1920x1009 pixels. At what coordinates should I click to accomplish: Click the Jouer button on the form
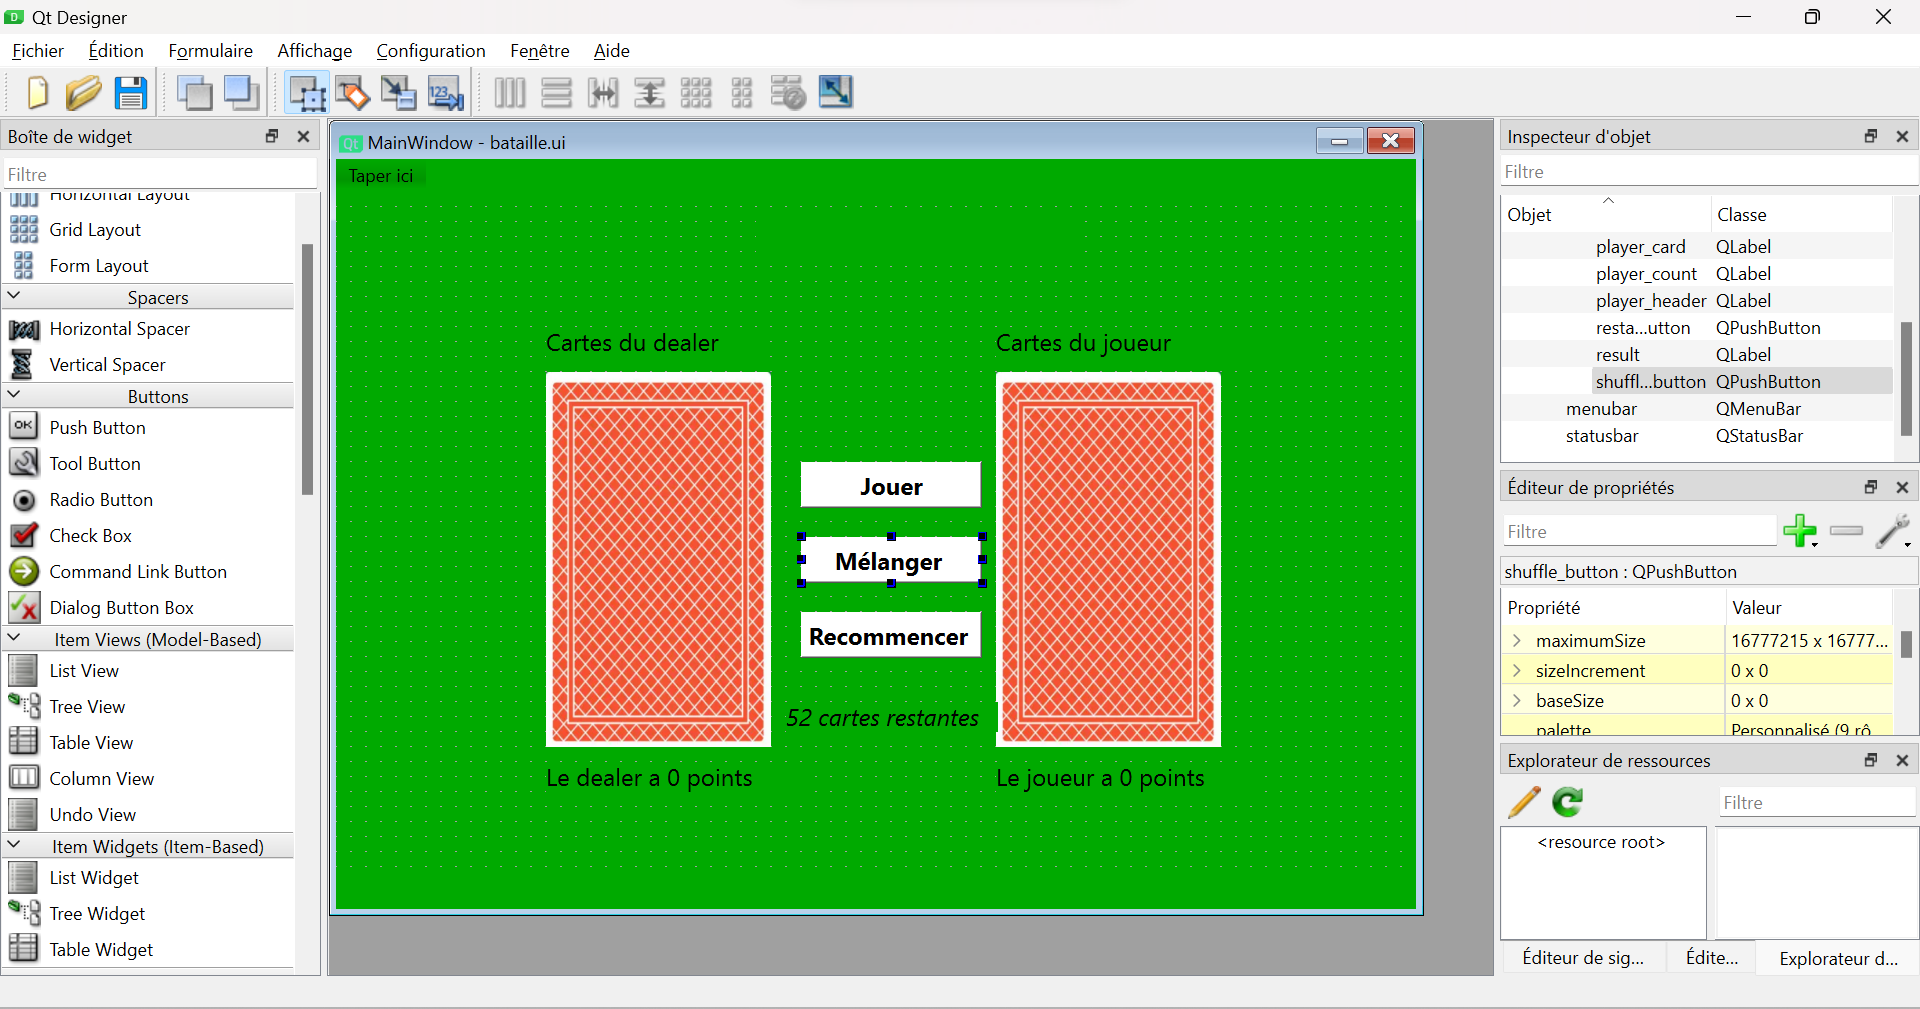coord(890,485)
